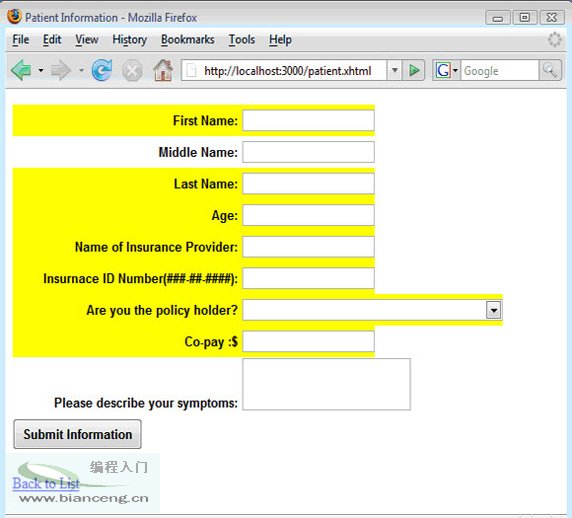Viewport: 572px width, 518px height.
Task: Reload the page with the Refresh icon
Action: 102,70
